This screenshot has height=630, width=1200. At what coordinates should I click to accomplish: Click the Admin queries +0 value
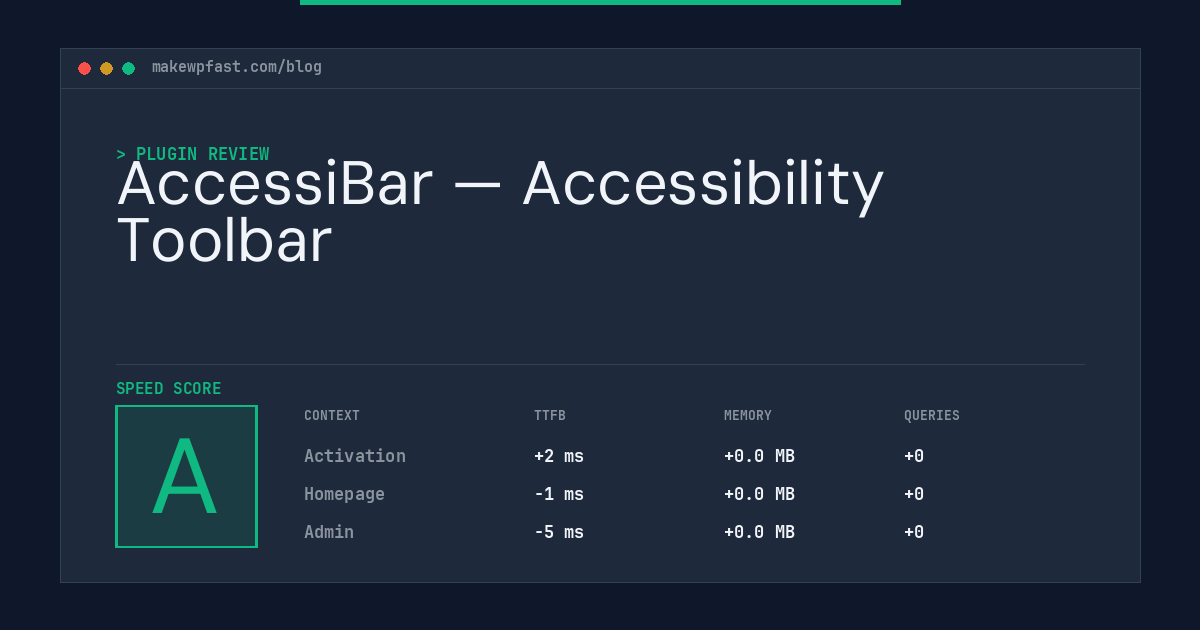914,532
